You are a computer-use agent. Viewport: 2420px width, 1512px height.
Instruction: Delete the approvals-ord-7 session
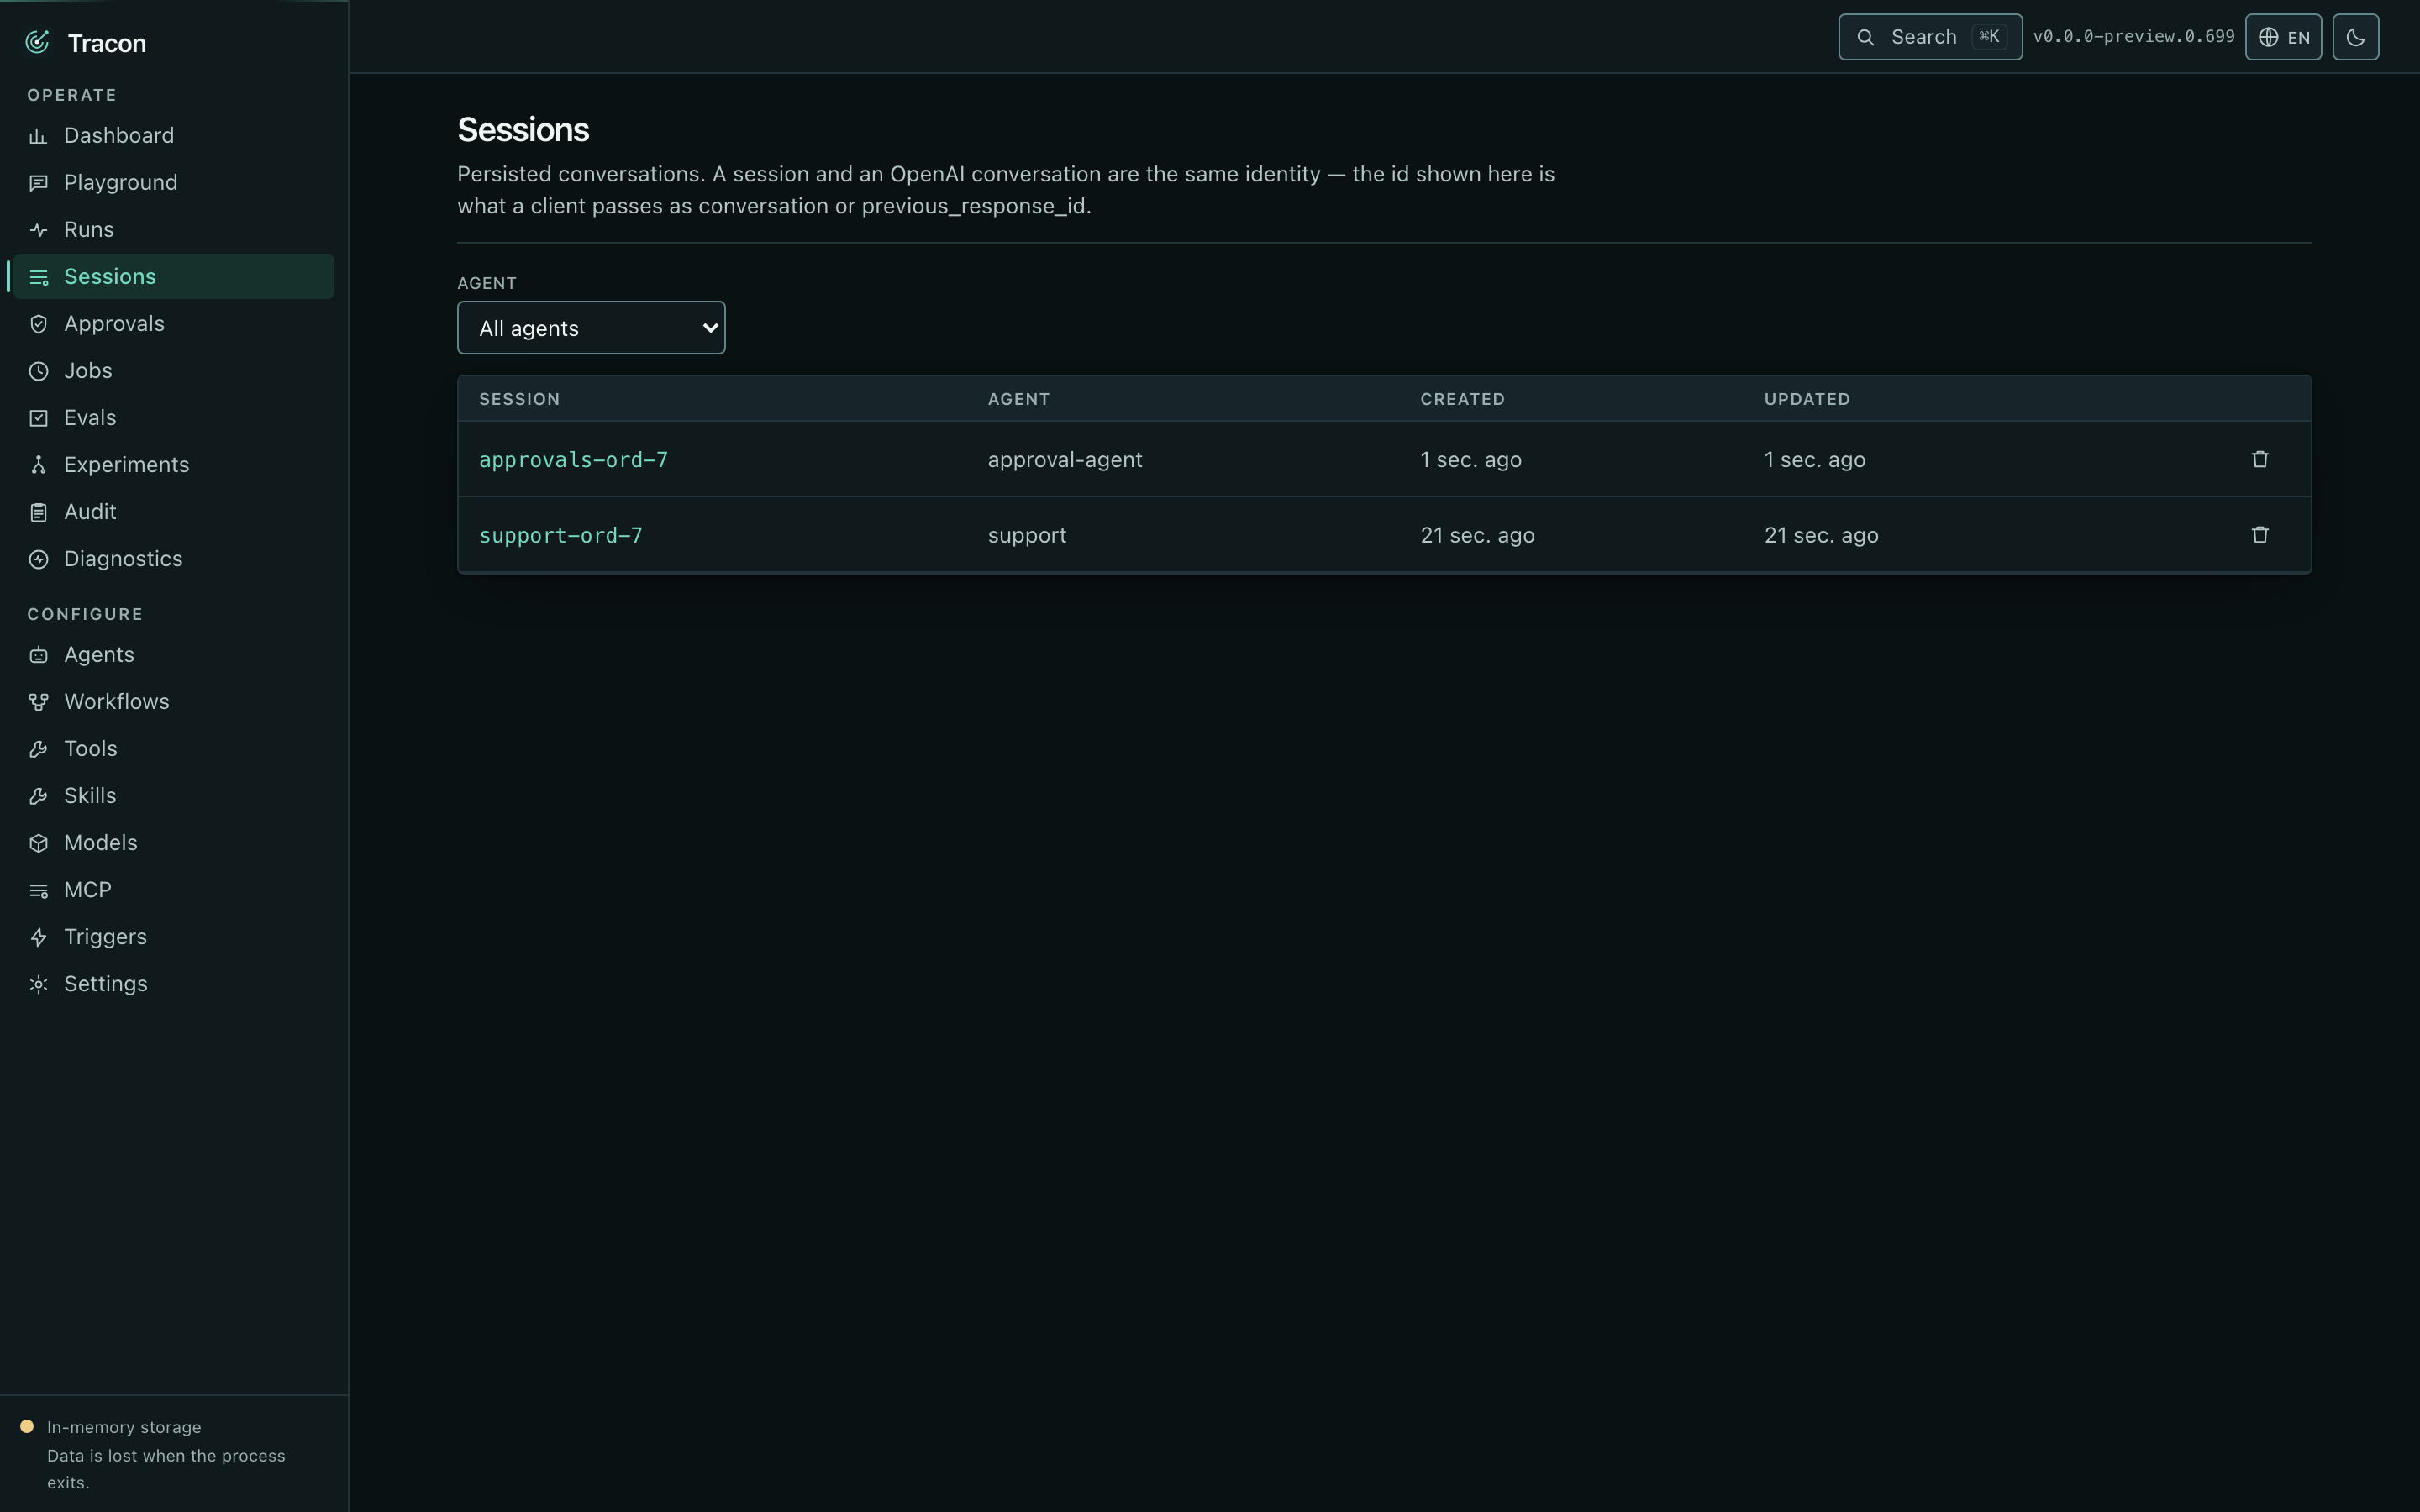point(2259,459)
